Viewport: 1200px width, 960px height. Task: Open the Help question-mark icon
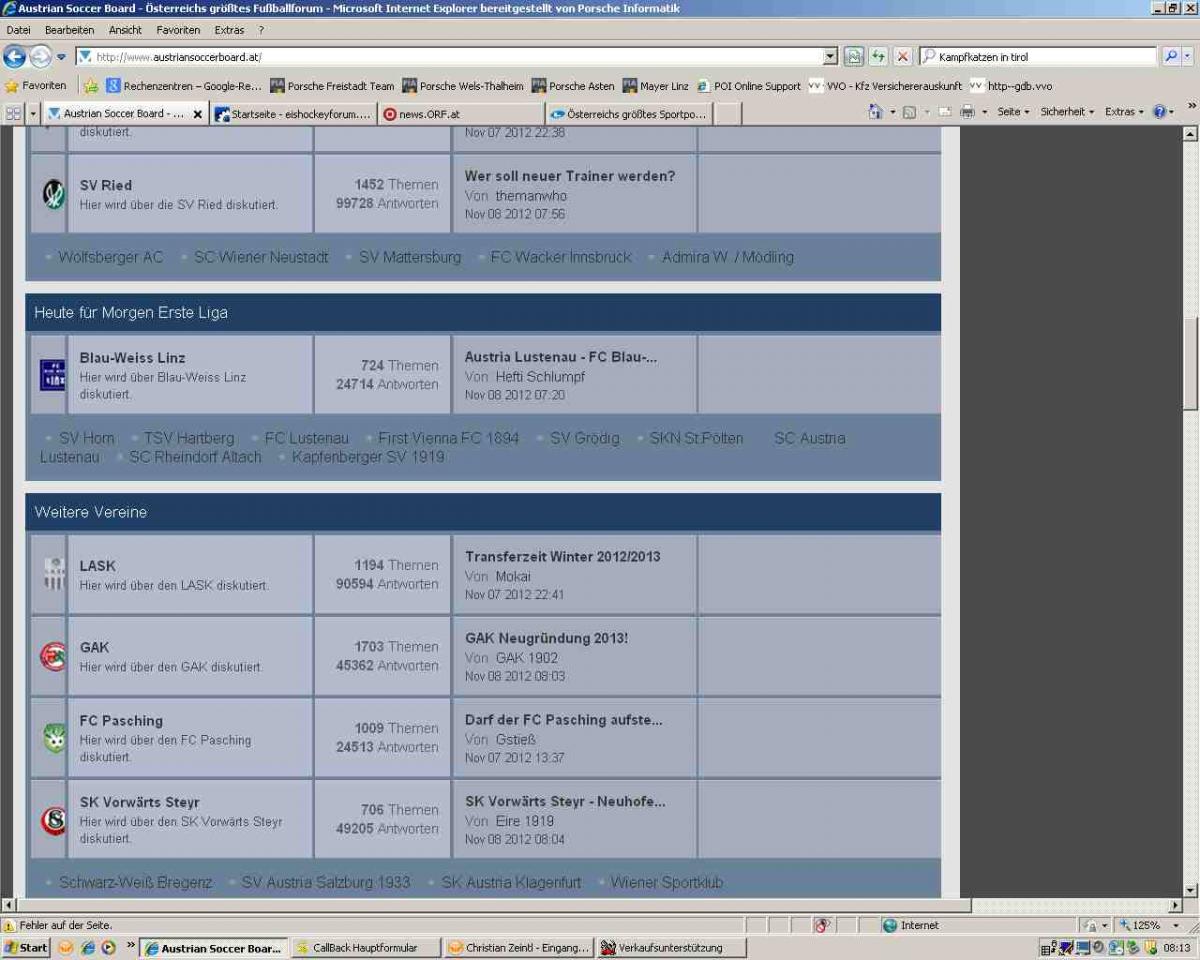pyautogui.click(x=1160, y=112)
